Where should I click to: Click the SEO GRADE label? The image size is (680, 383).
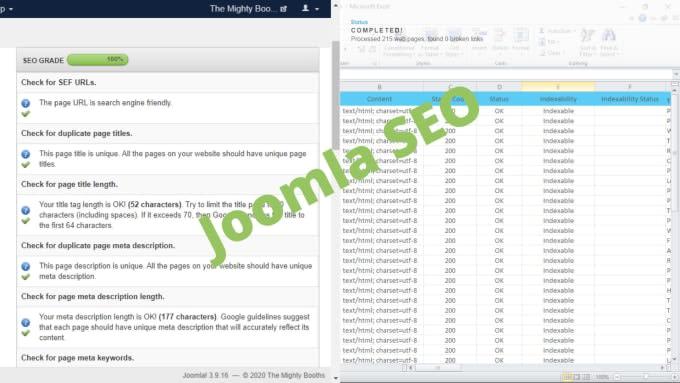click(x=43, y=60)
